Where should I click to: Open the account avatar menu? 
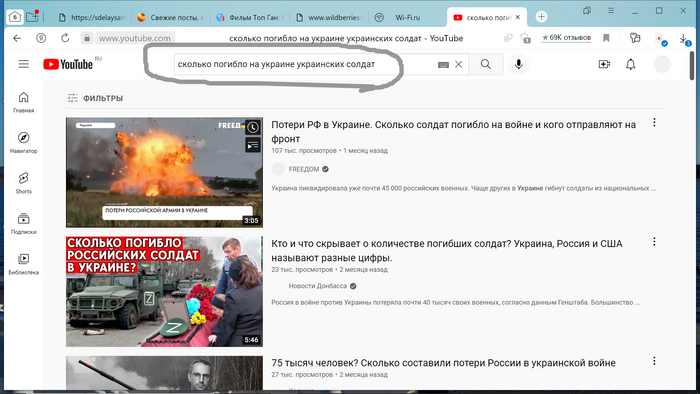click(x=662, y=64)
